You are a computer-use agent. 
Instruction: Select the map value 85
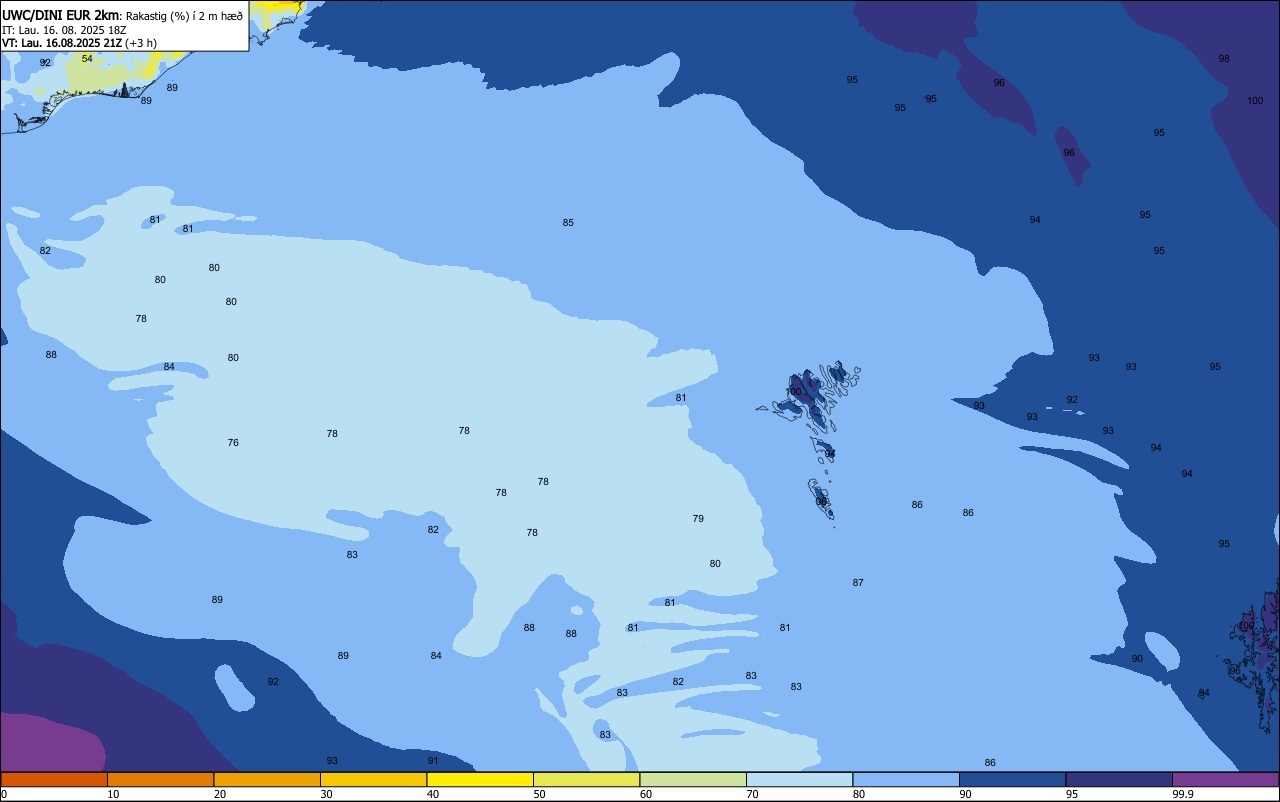(568, 222)
